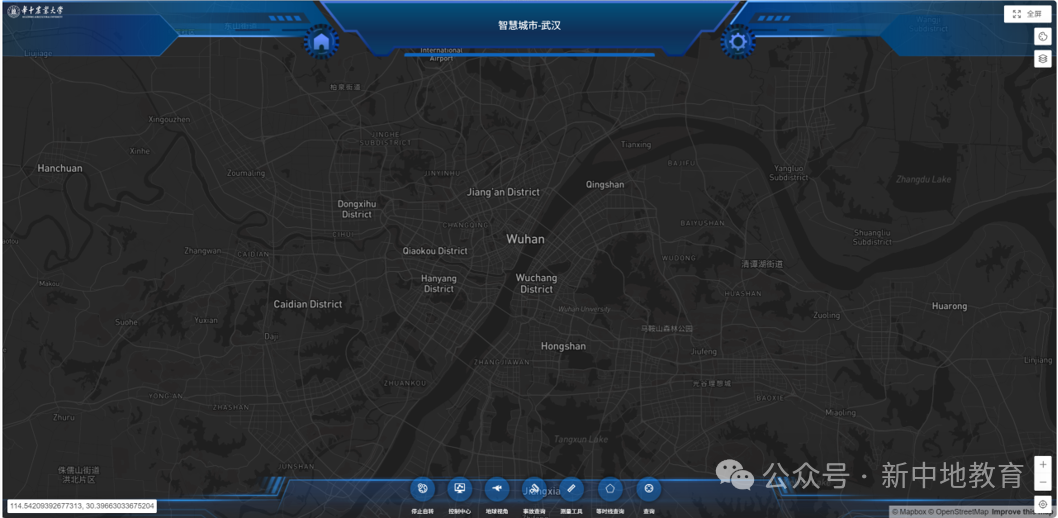Click the Hanchuan map label

60,168
